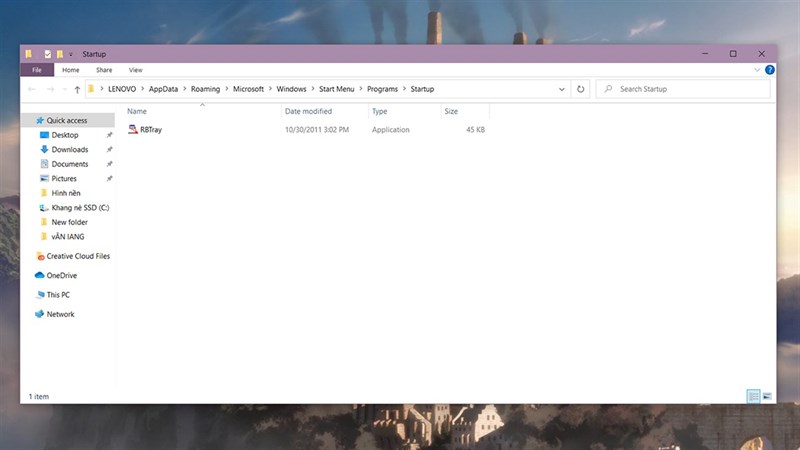Viewport: 800px width, 450px height.
Task: Refresh the Startup folder
Action: (x=581, y=89)
